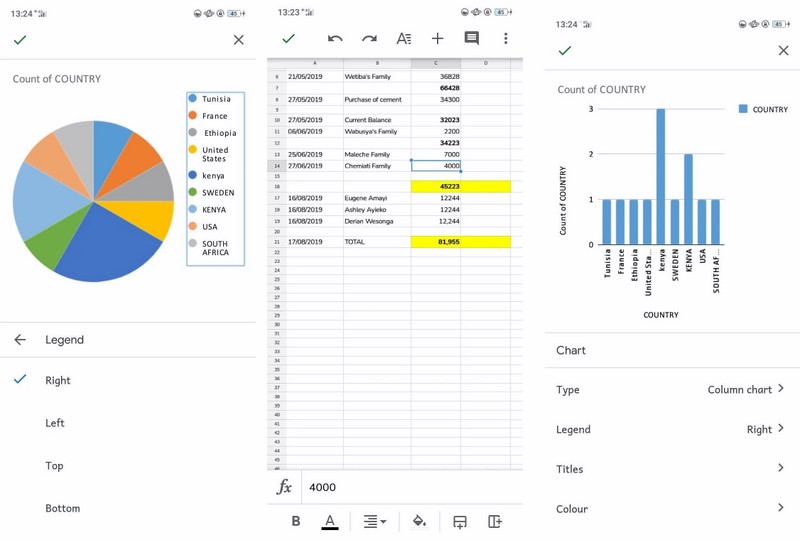Select tallest kenya bar in column chart
Image resolution: width=800 pixels, height=540 pixels.
pos(661,177)
